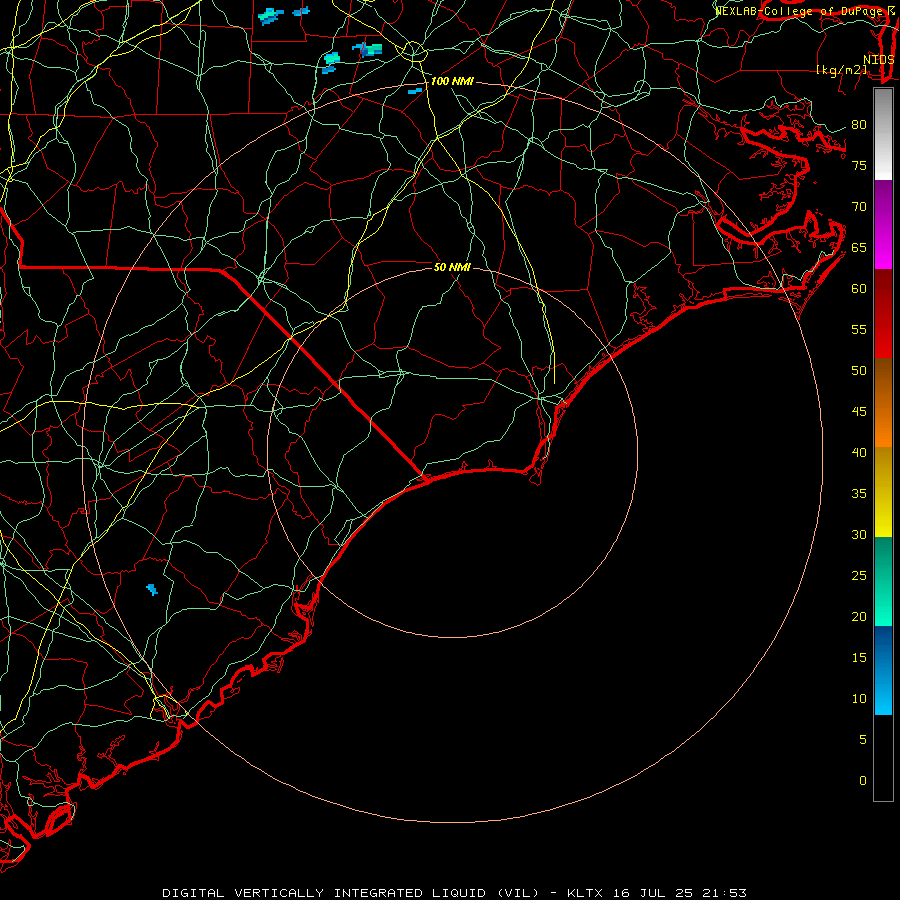Click the 25 value on the legend scale

pyautogui.click(x=859, y=576)
